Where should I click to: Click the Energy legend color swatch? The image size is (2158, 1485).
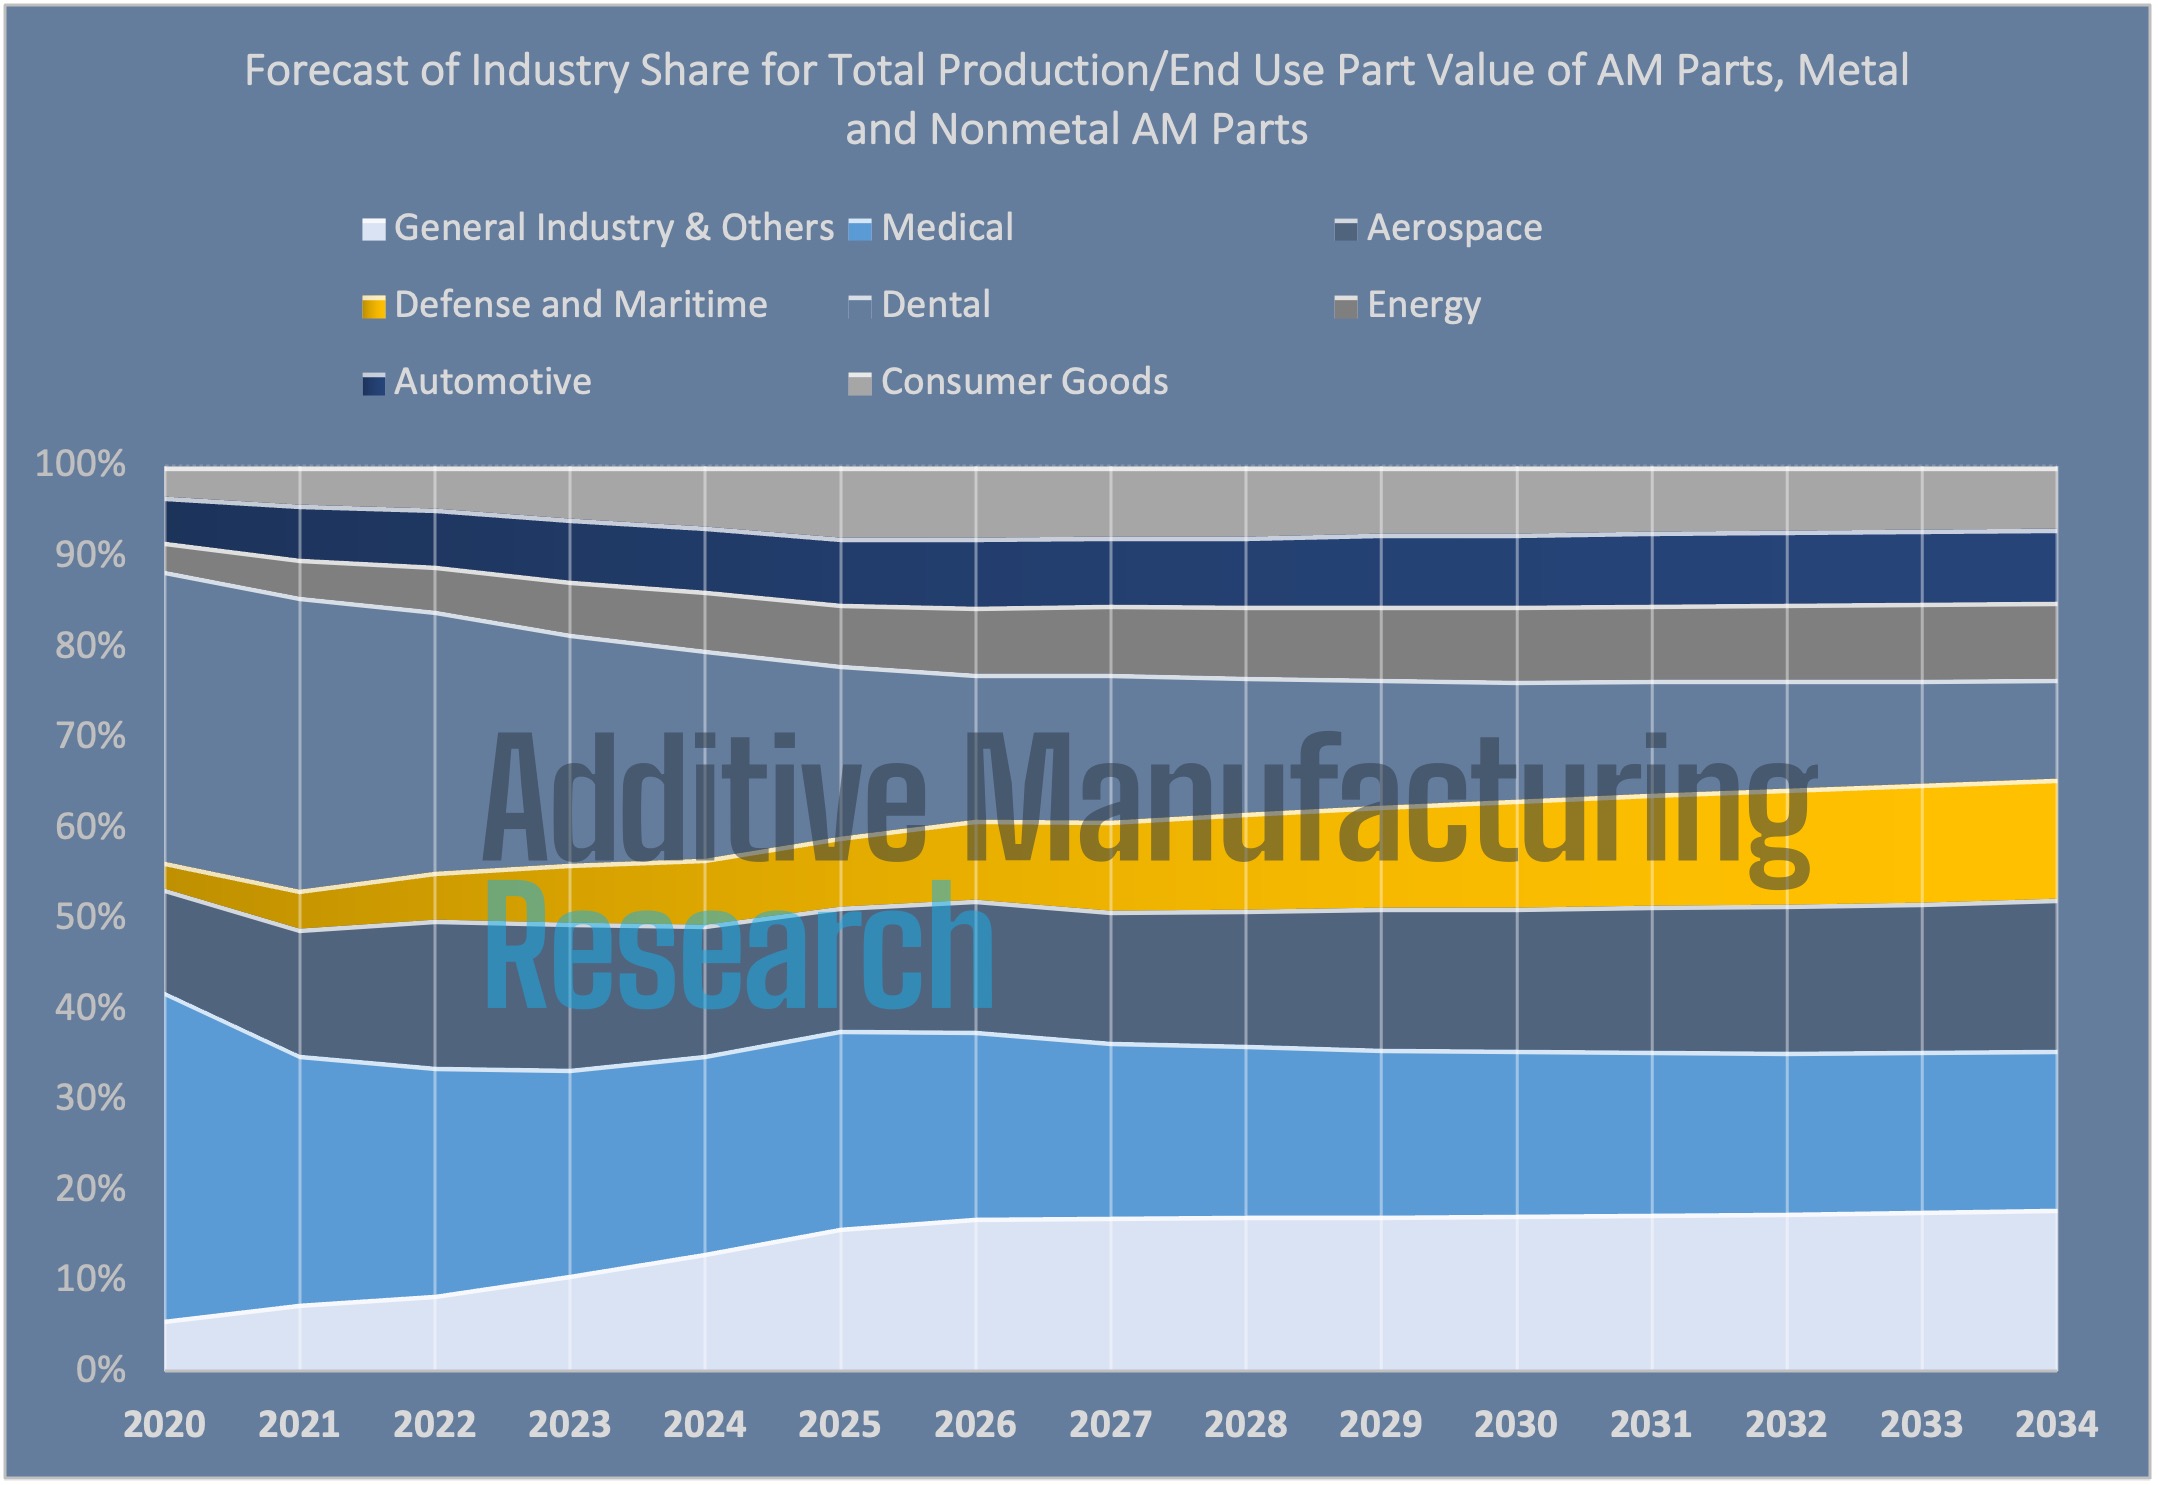click(1346, 306)
